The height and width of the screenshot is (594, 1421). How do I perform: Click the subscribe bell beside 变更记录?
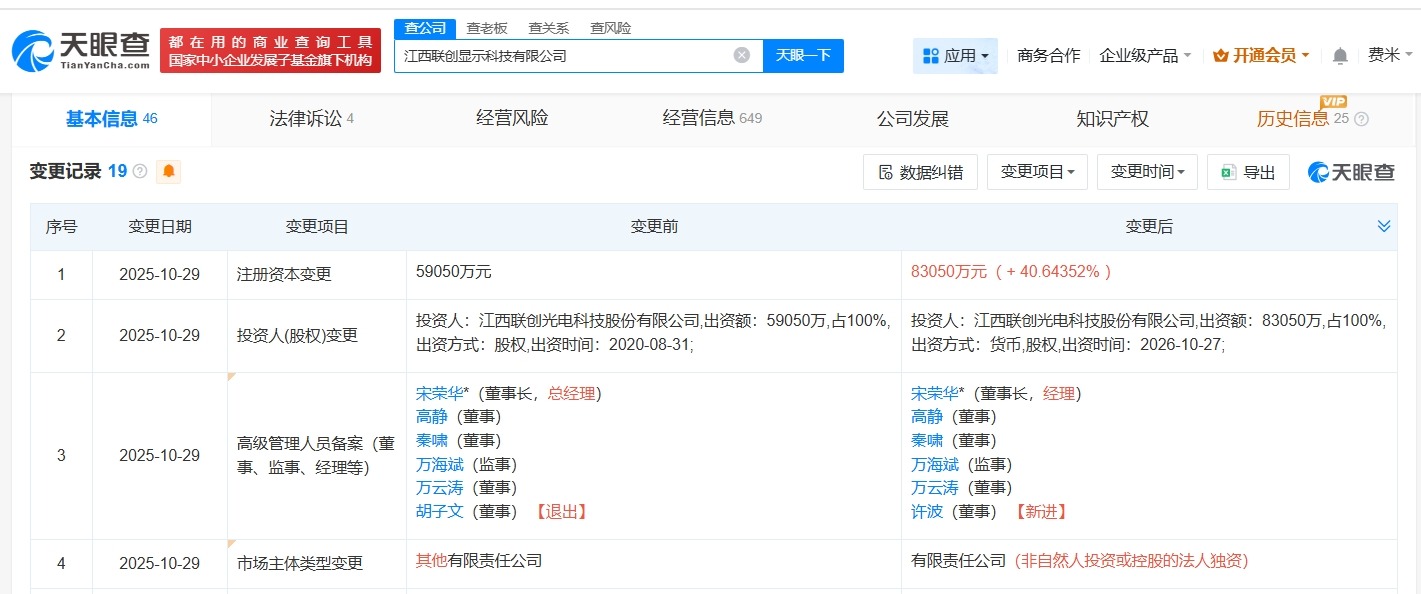pyautogui.click(x=168, y=171)
